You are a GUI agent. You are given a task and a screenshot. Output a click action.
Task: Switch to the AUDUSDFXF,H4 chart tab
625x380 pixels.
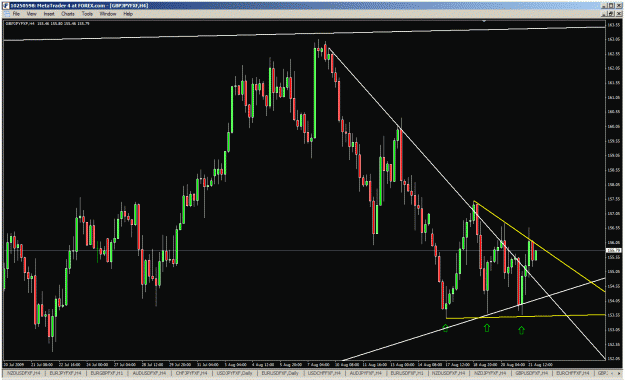coord(149,373)
